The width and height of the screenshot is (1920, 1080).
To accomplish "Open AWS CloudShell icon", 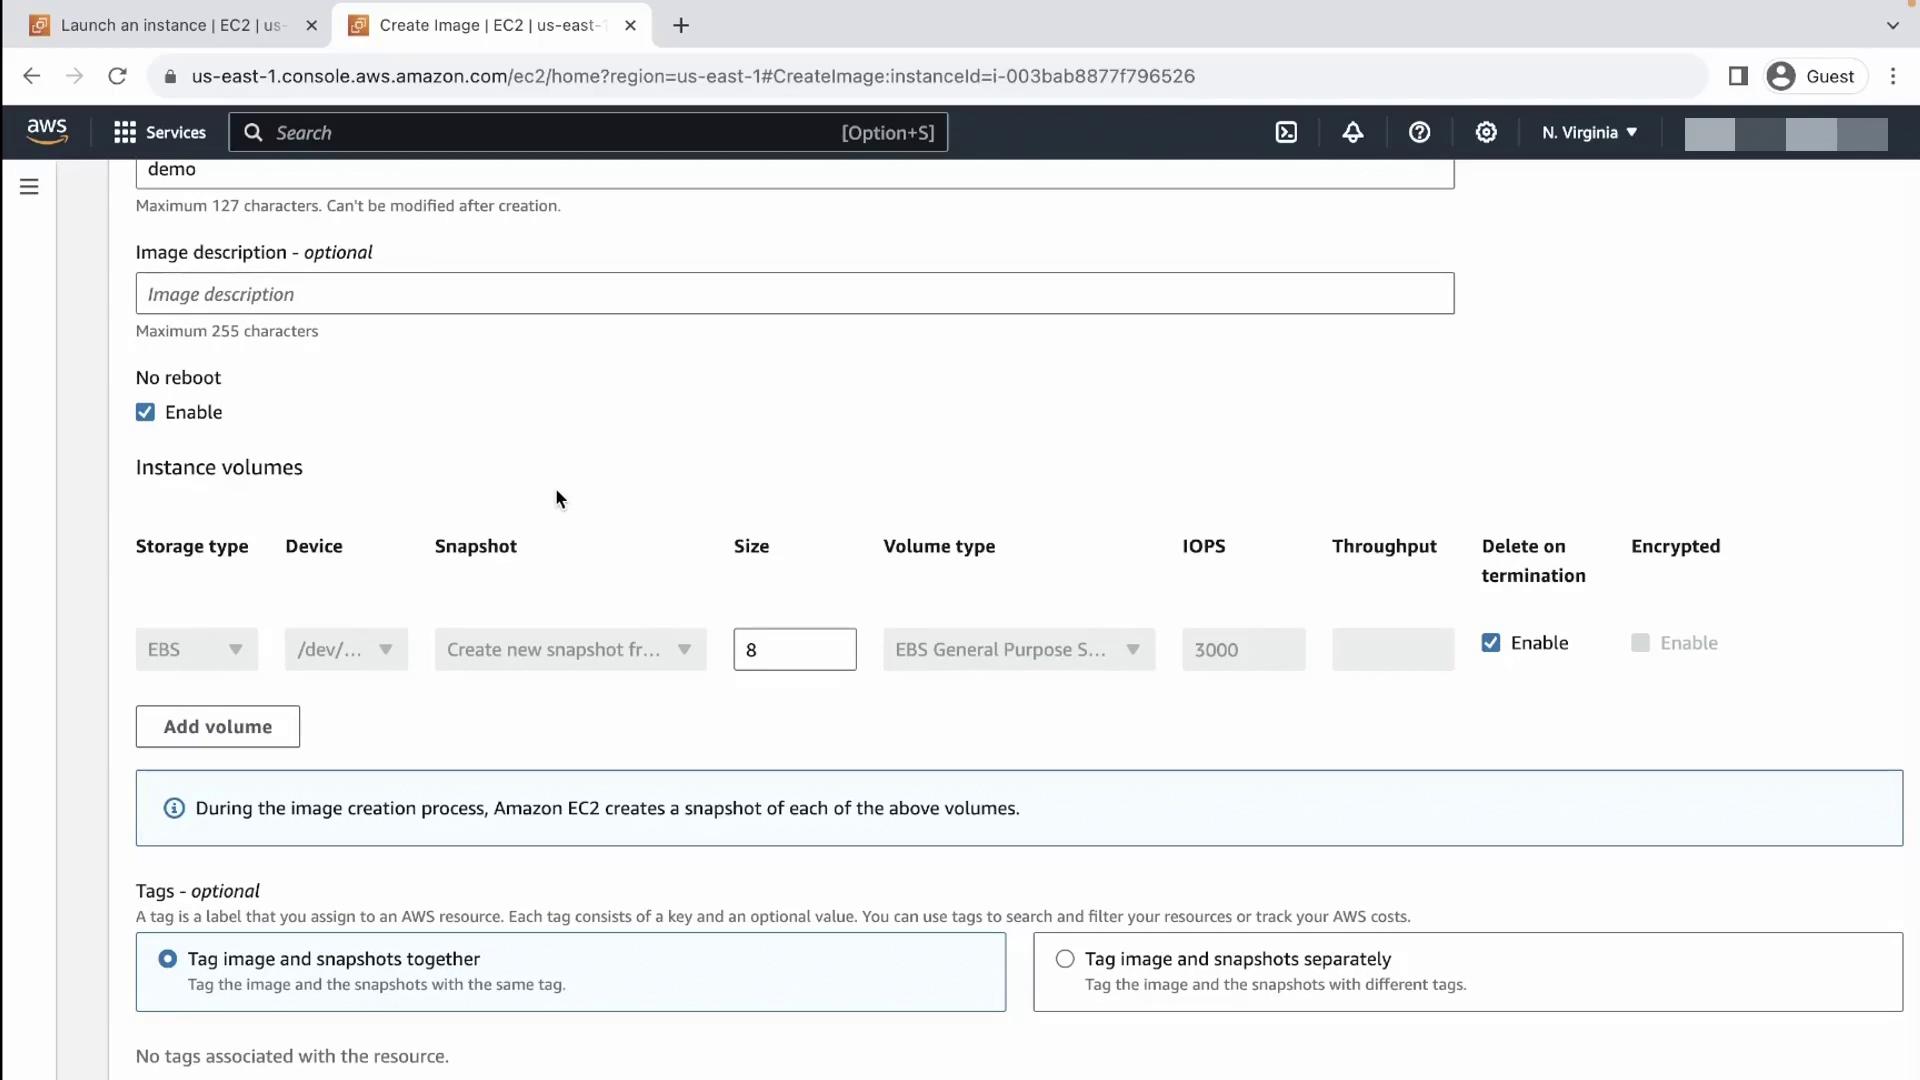I will click(x=1286, y=132).
